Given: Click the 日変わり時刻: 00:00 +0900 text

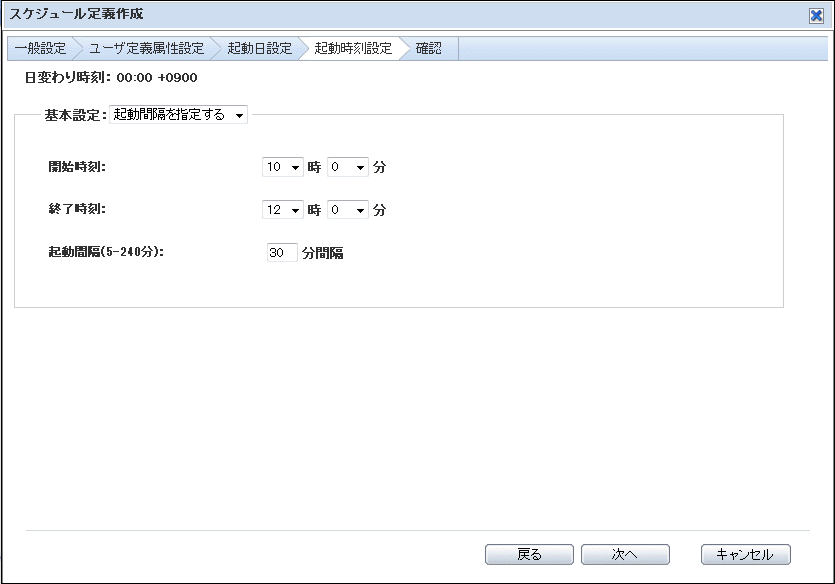Looking at the screenshot, I should [x=111, y=78].
